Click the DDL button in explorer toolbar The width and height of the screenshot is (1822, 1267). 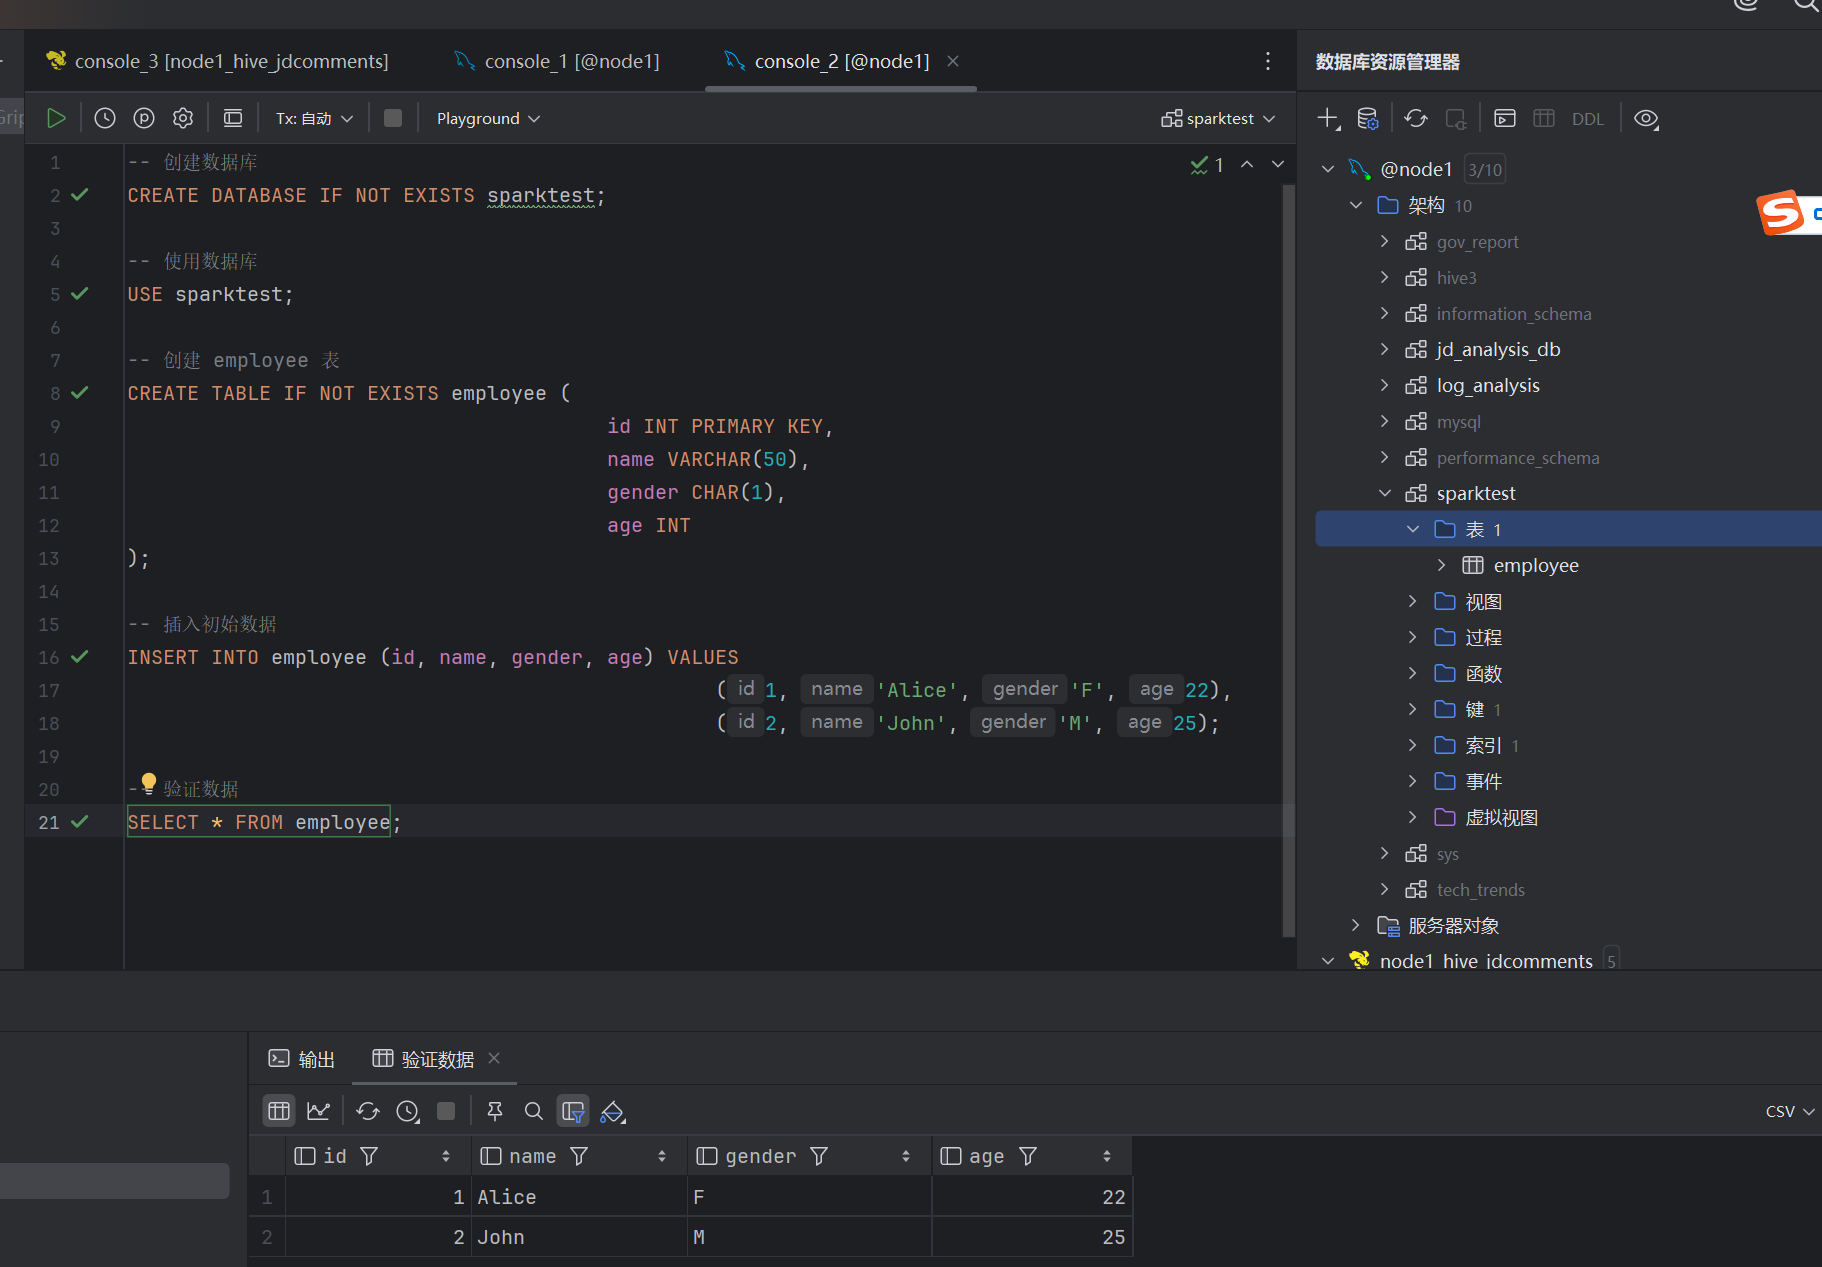tap(1587, 119)
